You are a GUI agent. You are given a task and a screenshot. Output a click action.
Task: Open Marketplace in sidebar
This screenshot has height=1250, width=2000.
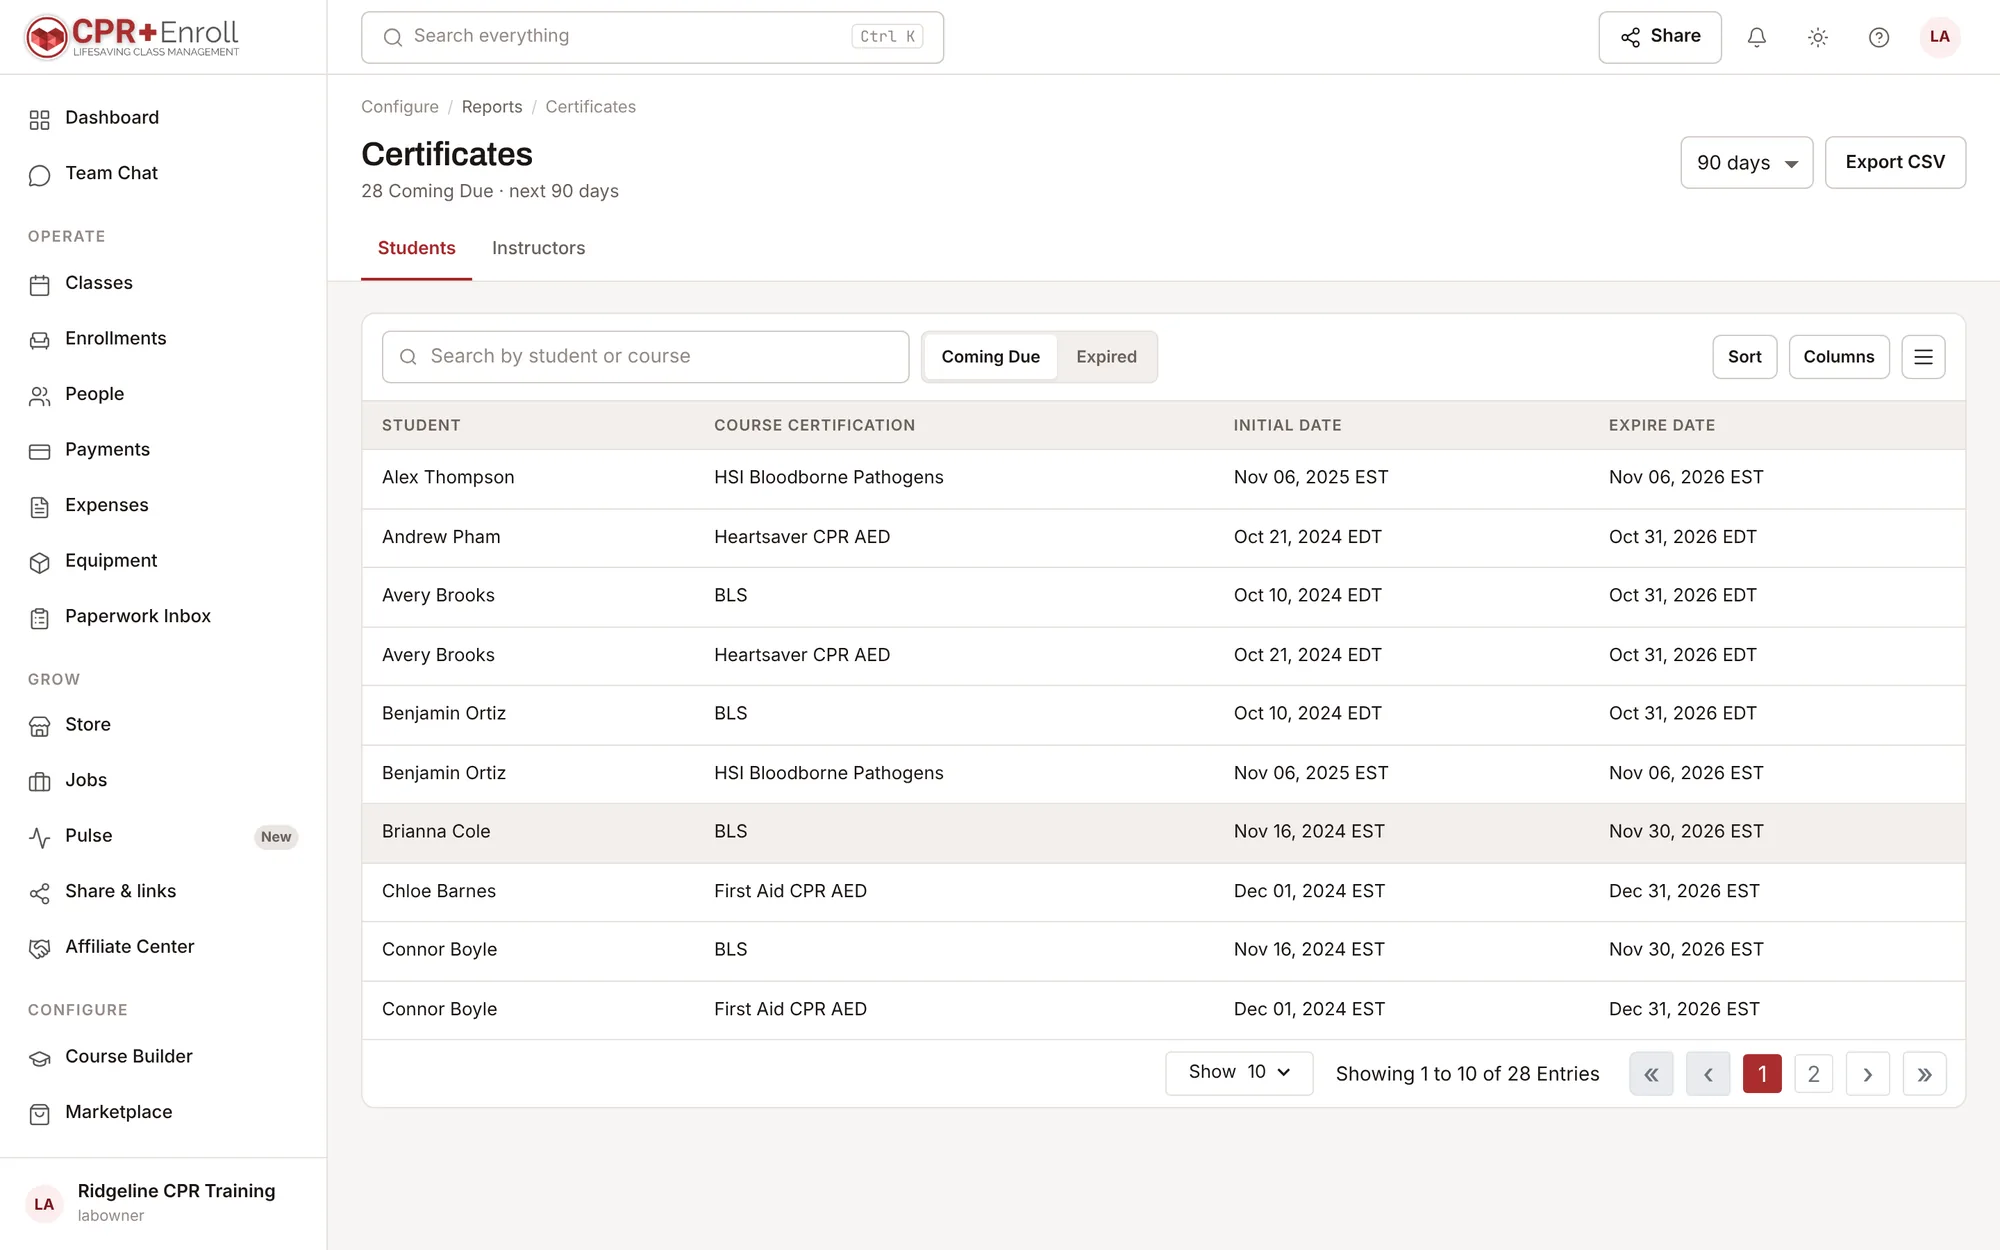pyautogui.click(x=163, y=1113)
